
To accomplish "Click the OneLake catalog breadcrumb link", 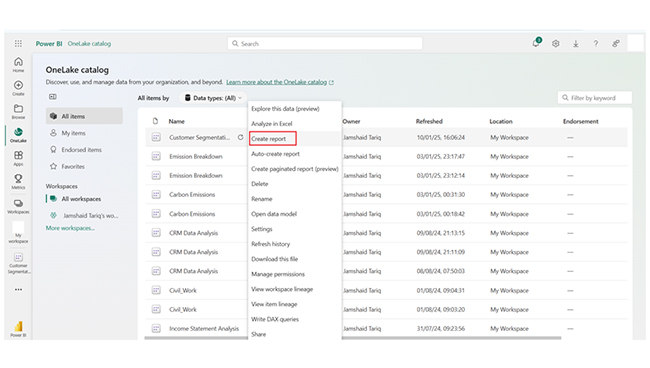I will click(89, 44).
